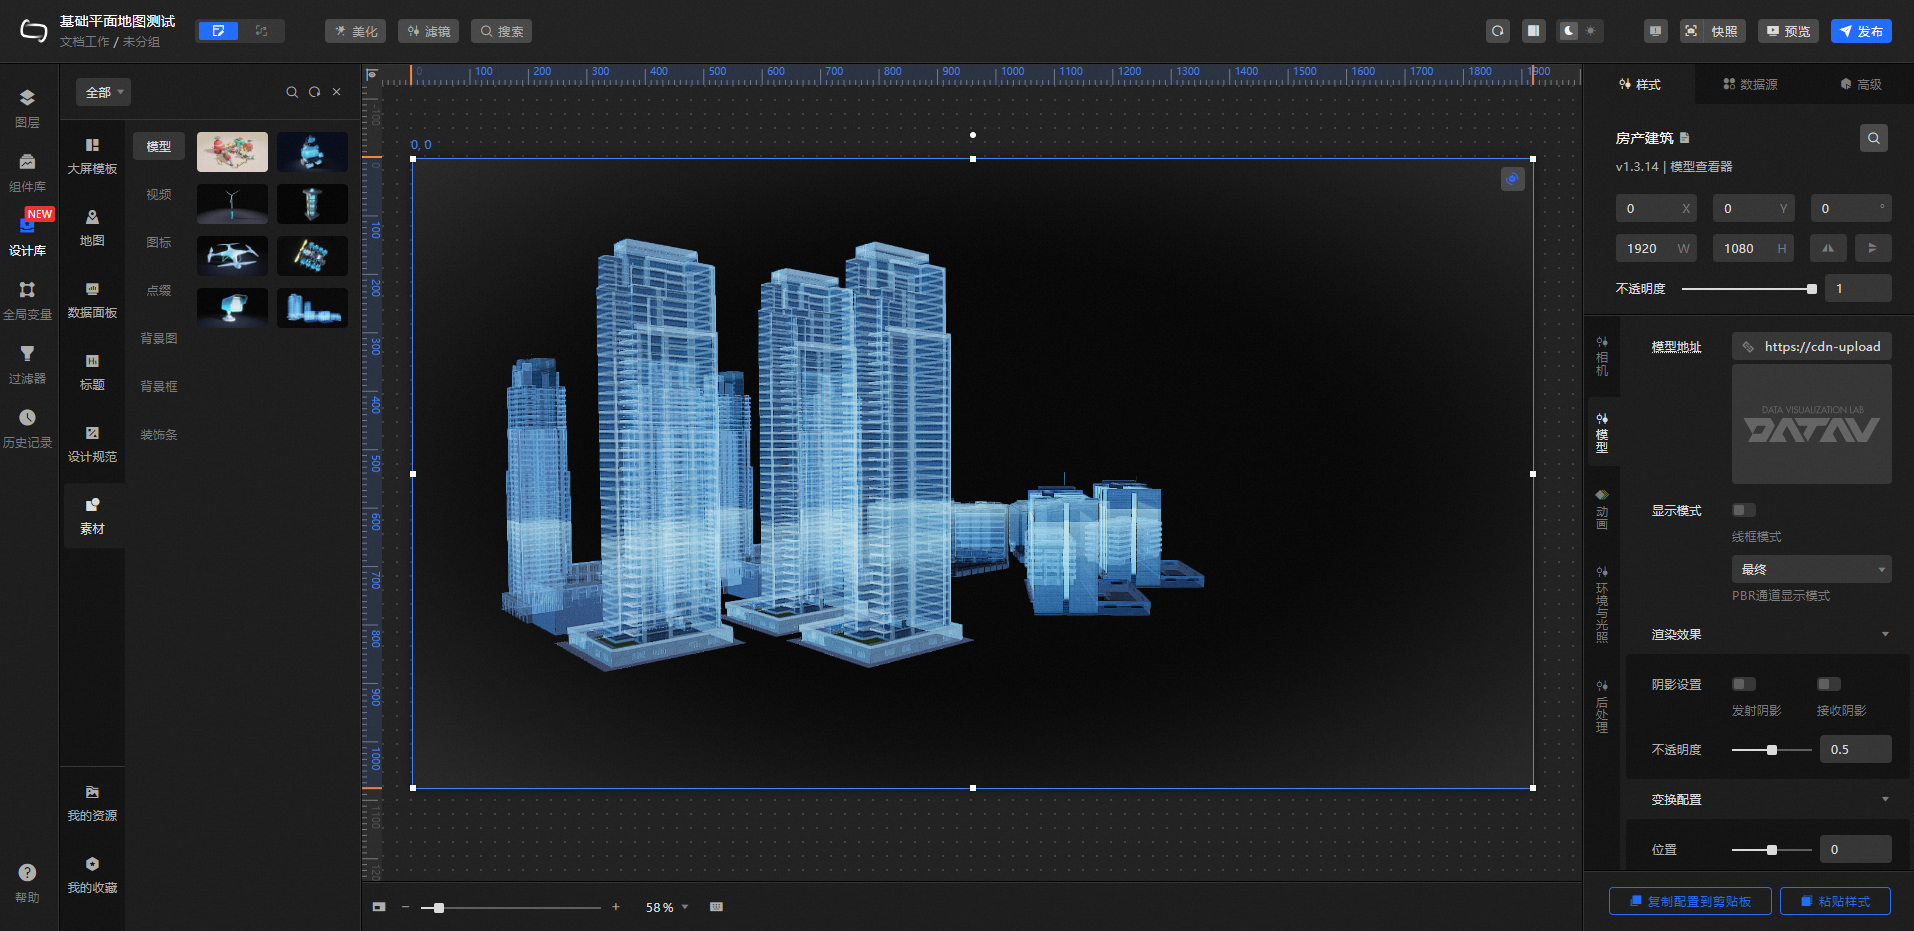The image size is (1914, 931).
Task: Click the fit-to-screen icon in bottom bar
Action: (x=379, y=907)
